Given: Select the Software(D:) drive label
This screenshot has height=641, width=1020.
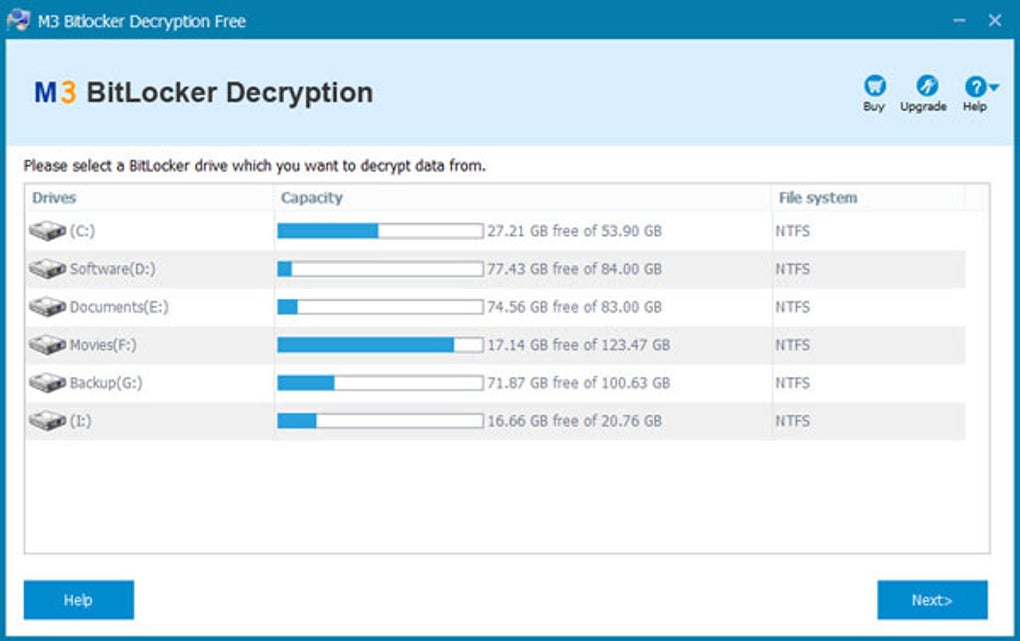Looking at the screenshot, I should pyautogui.click(x=113, y=269).
